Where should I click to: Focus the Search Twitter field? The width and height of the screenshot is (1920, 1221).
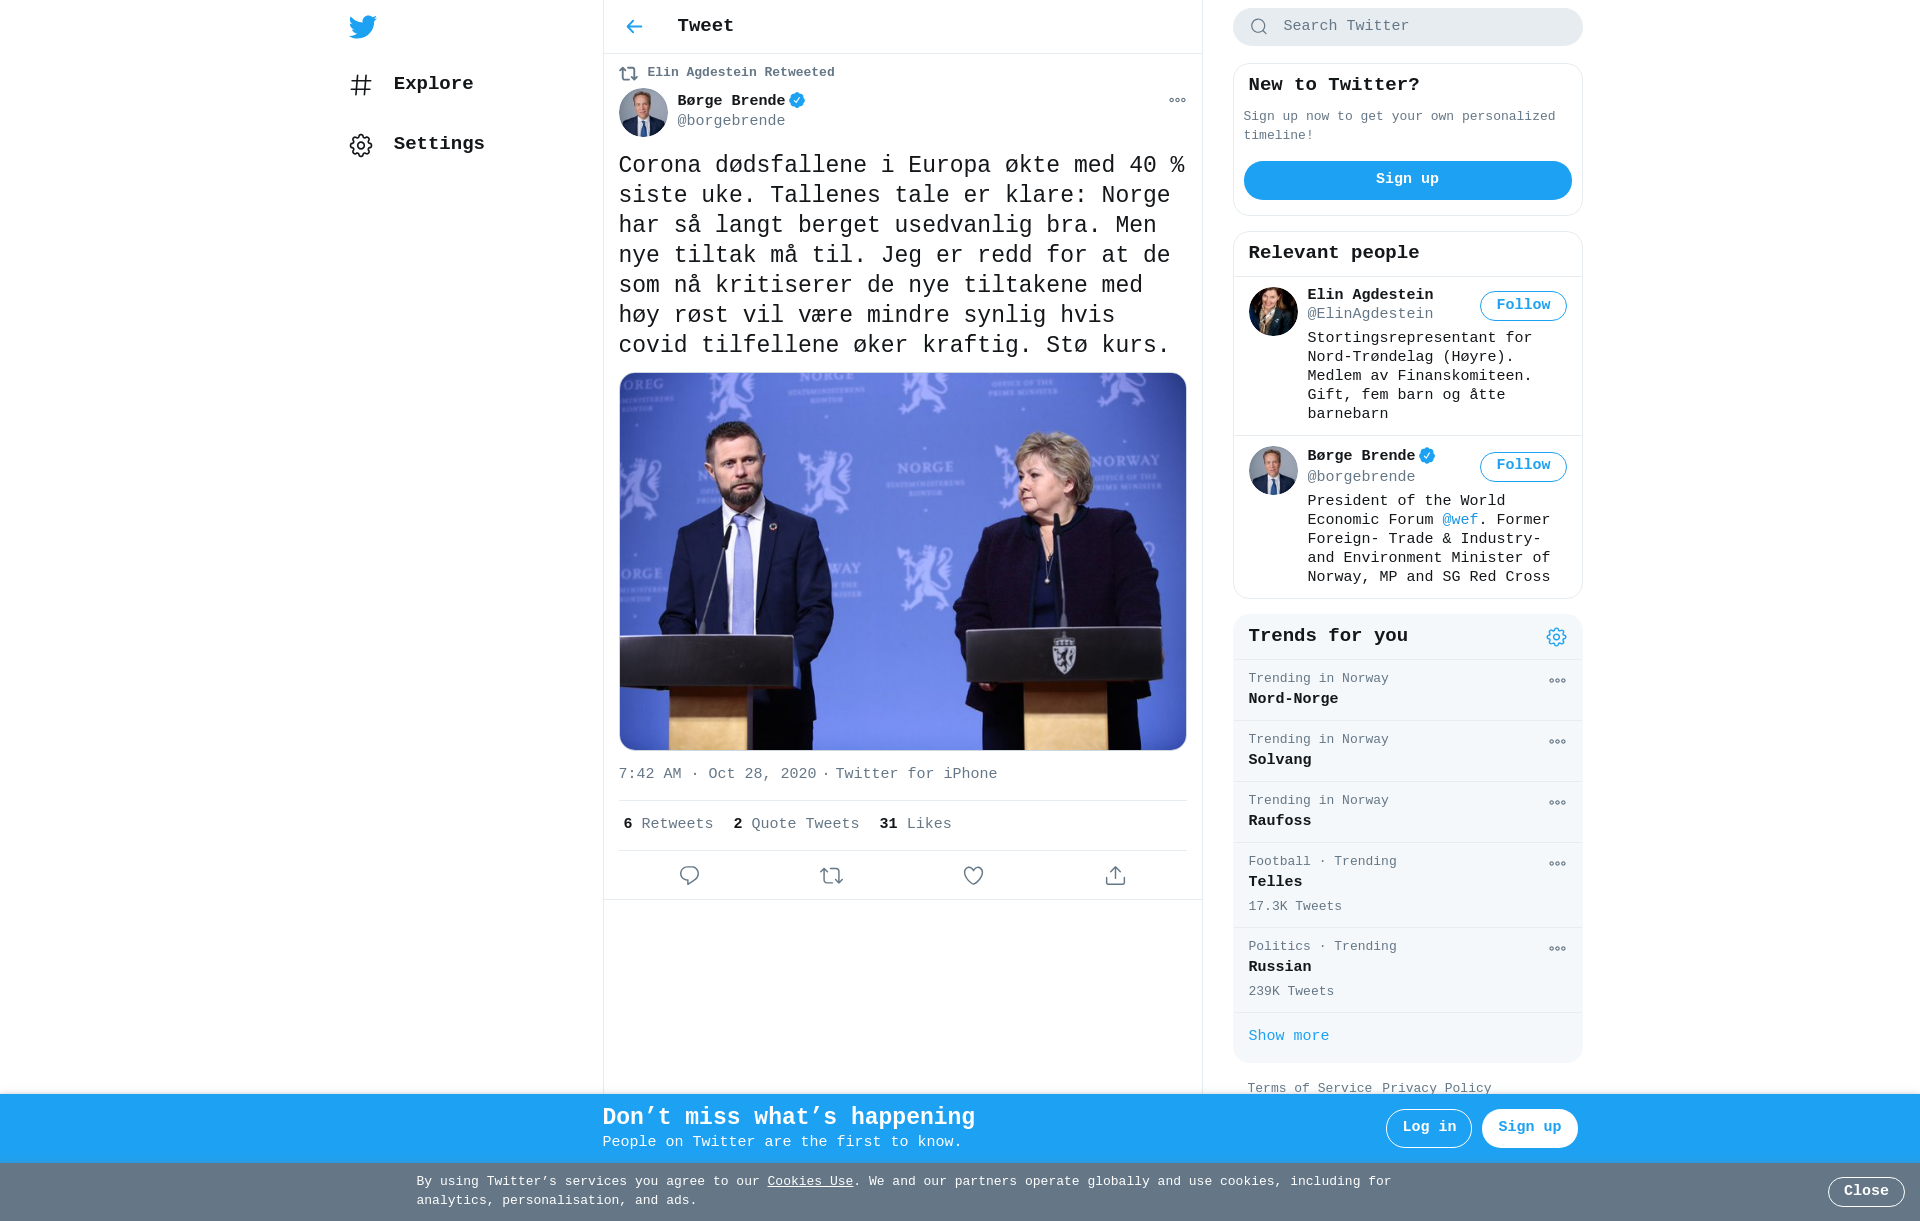point(1407,27)
